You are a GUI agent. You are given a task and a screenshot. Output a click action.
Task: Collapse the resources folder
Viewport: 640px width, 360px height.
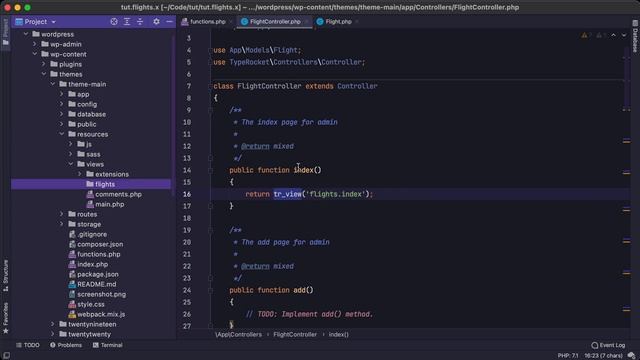(62, 134)
